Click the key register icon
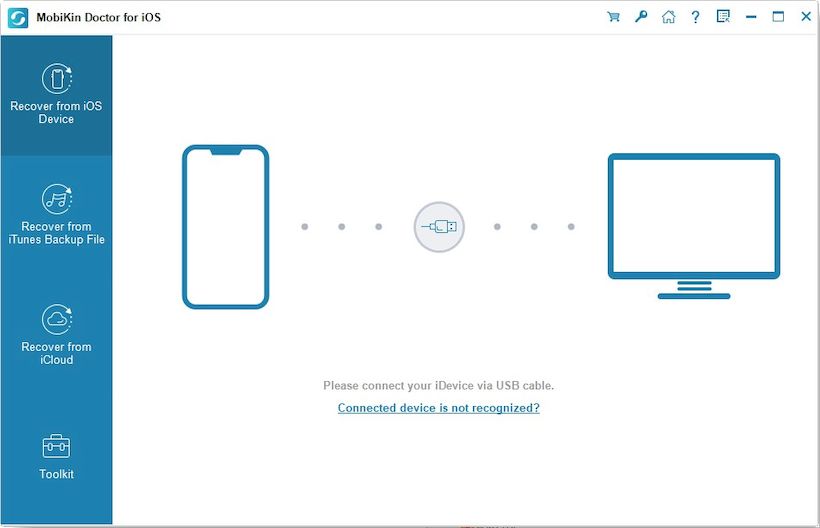Screen dimensions: 820x528 click(641, 17)
